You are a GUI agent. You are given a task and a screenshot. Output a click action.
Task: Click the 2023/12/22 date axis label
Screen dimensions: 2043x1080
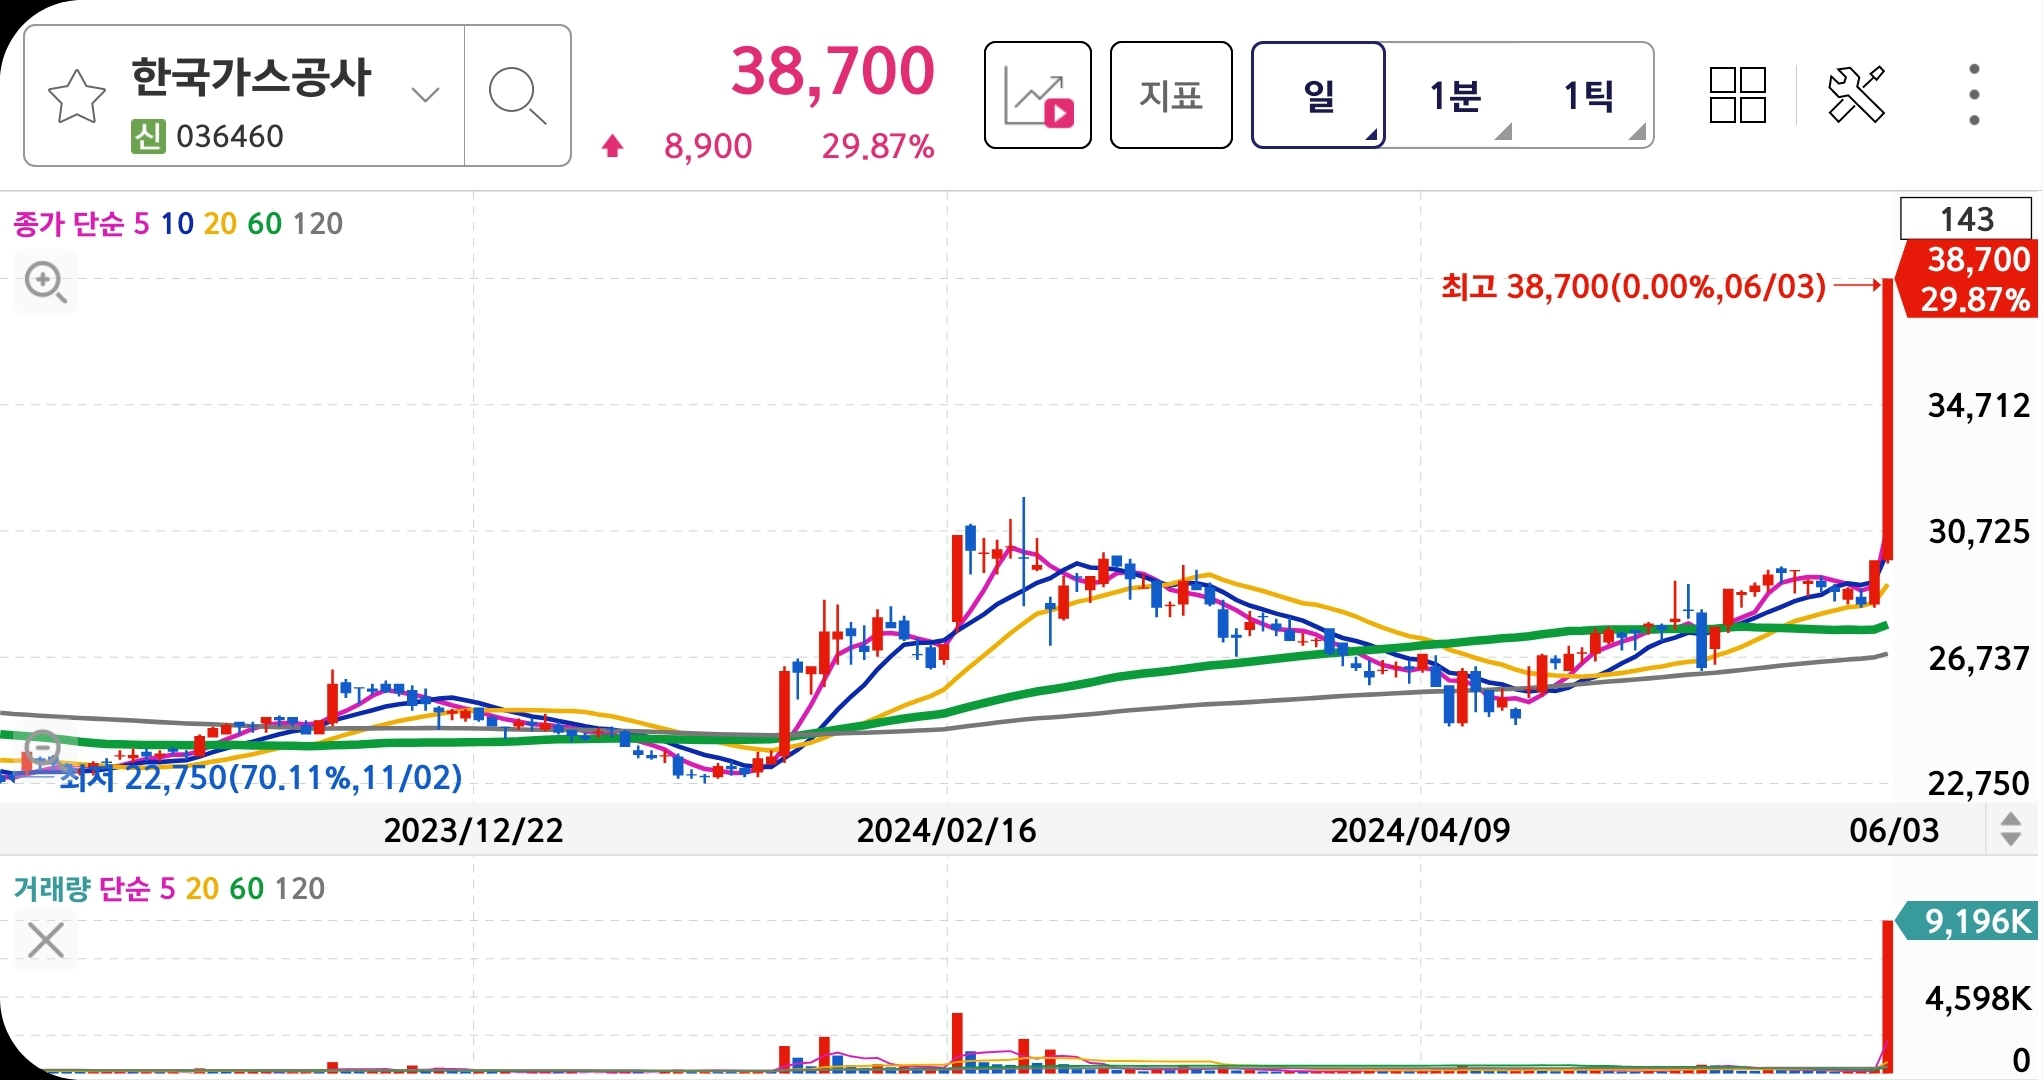click(474, 830)
